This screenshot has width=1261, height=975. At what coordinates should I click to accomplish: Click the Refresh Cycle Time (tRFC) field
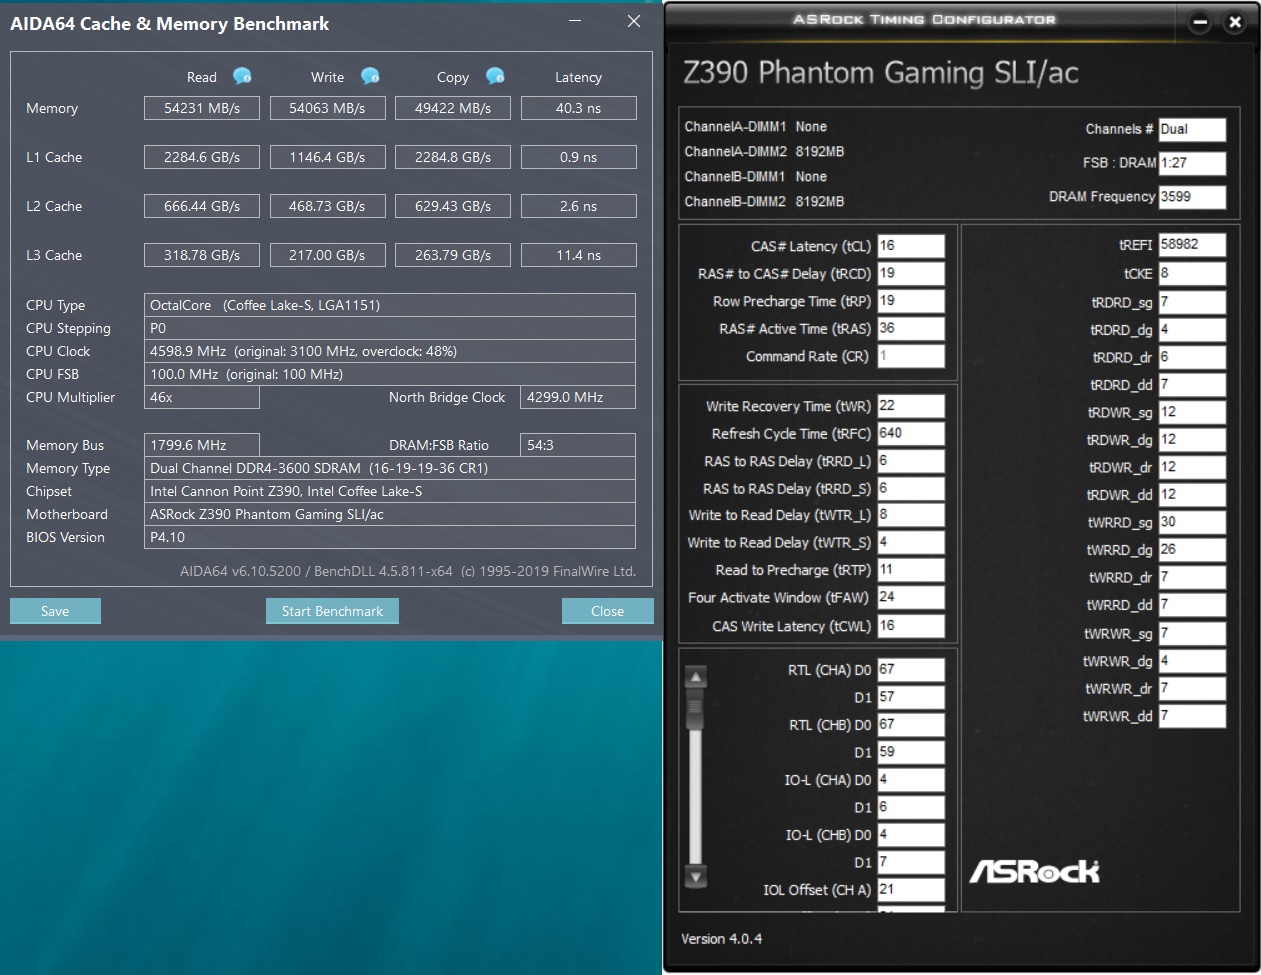coord(911,434)
